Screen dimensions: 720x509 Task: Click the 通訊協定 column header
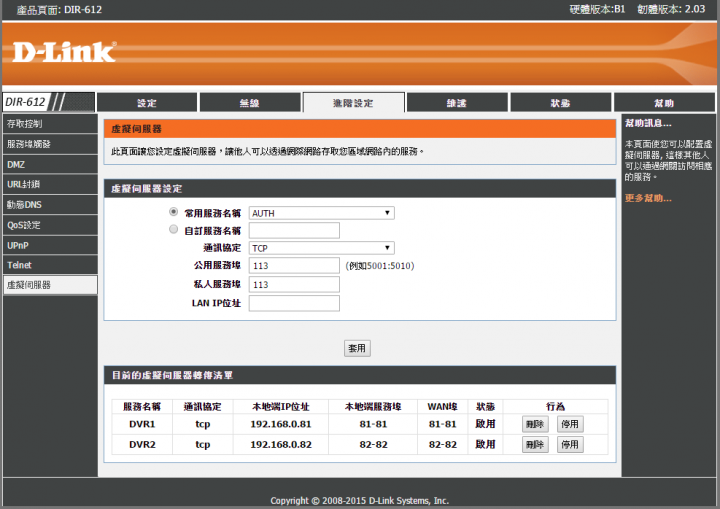(x=202, y=407)
